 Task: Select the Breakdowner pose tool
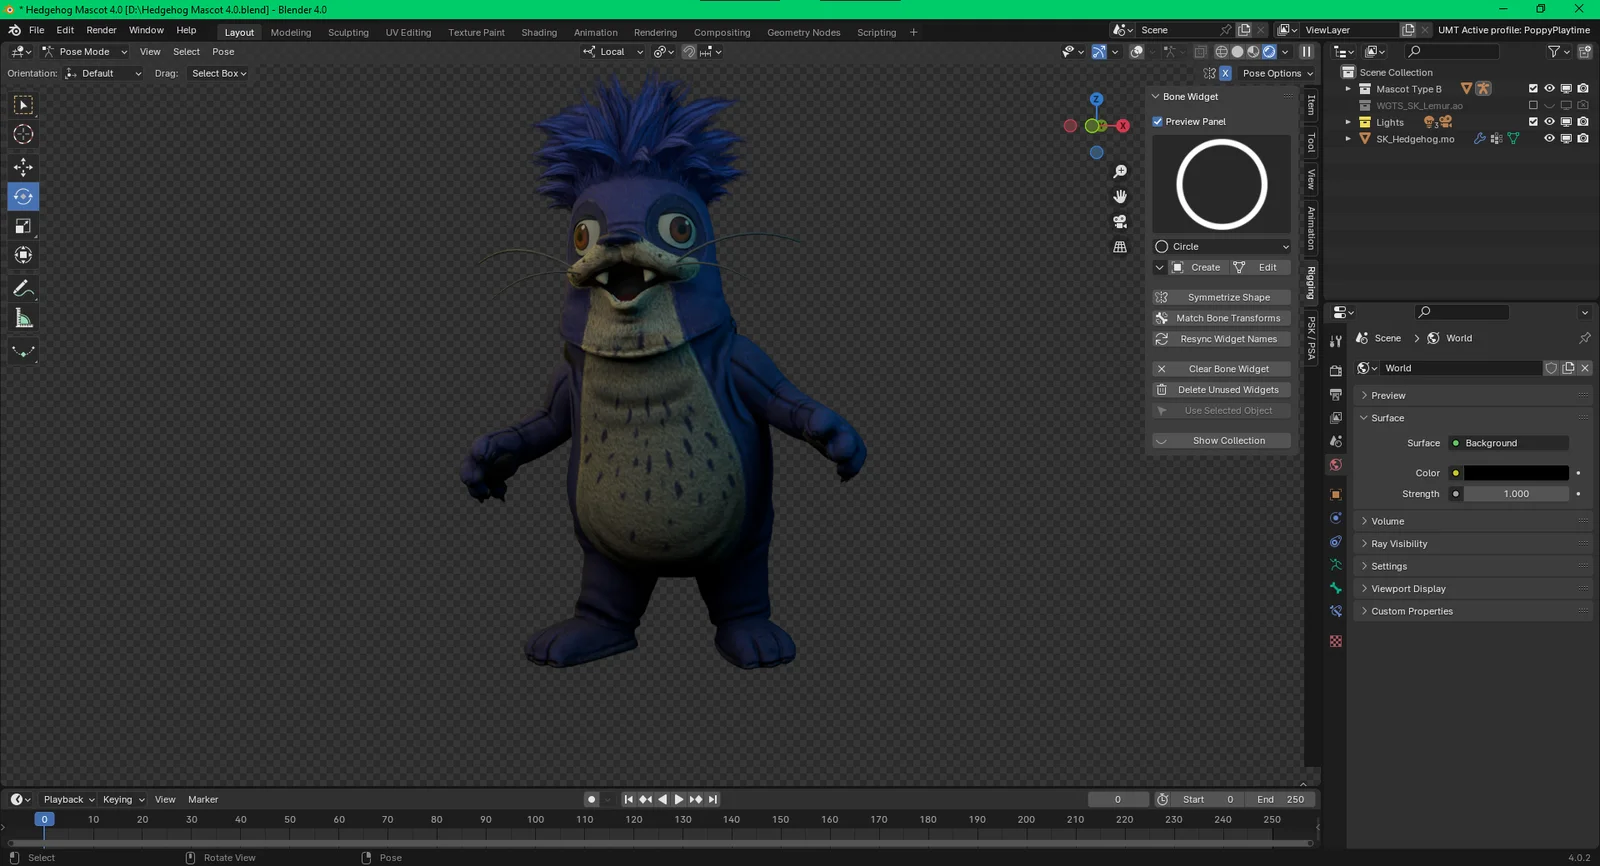click(x=23, y=351)
